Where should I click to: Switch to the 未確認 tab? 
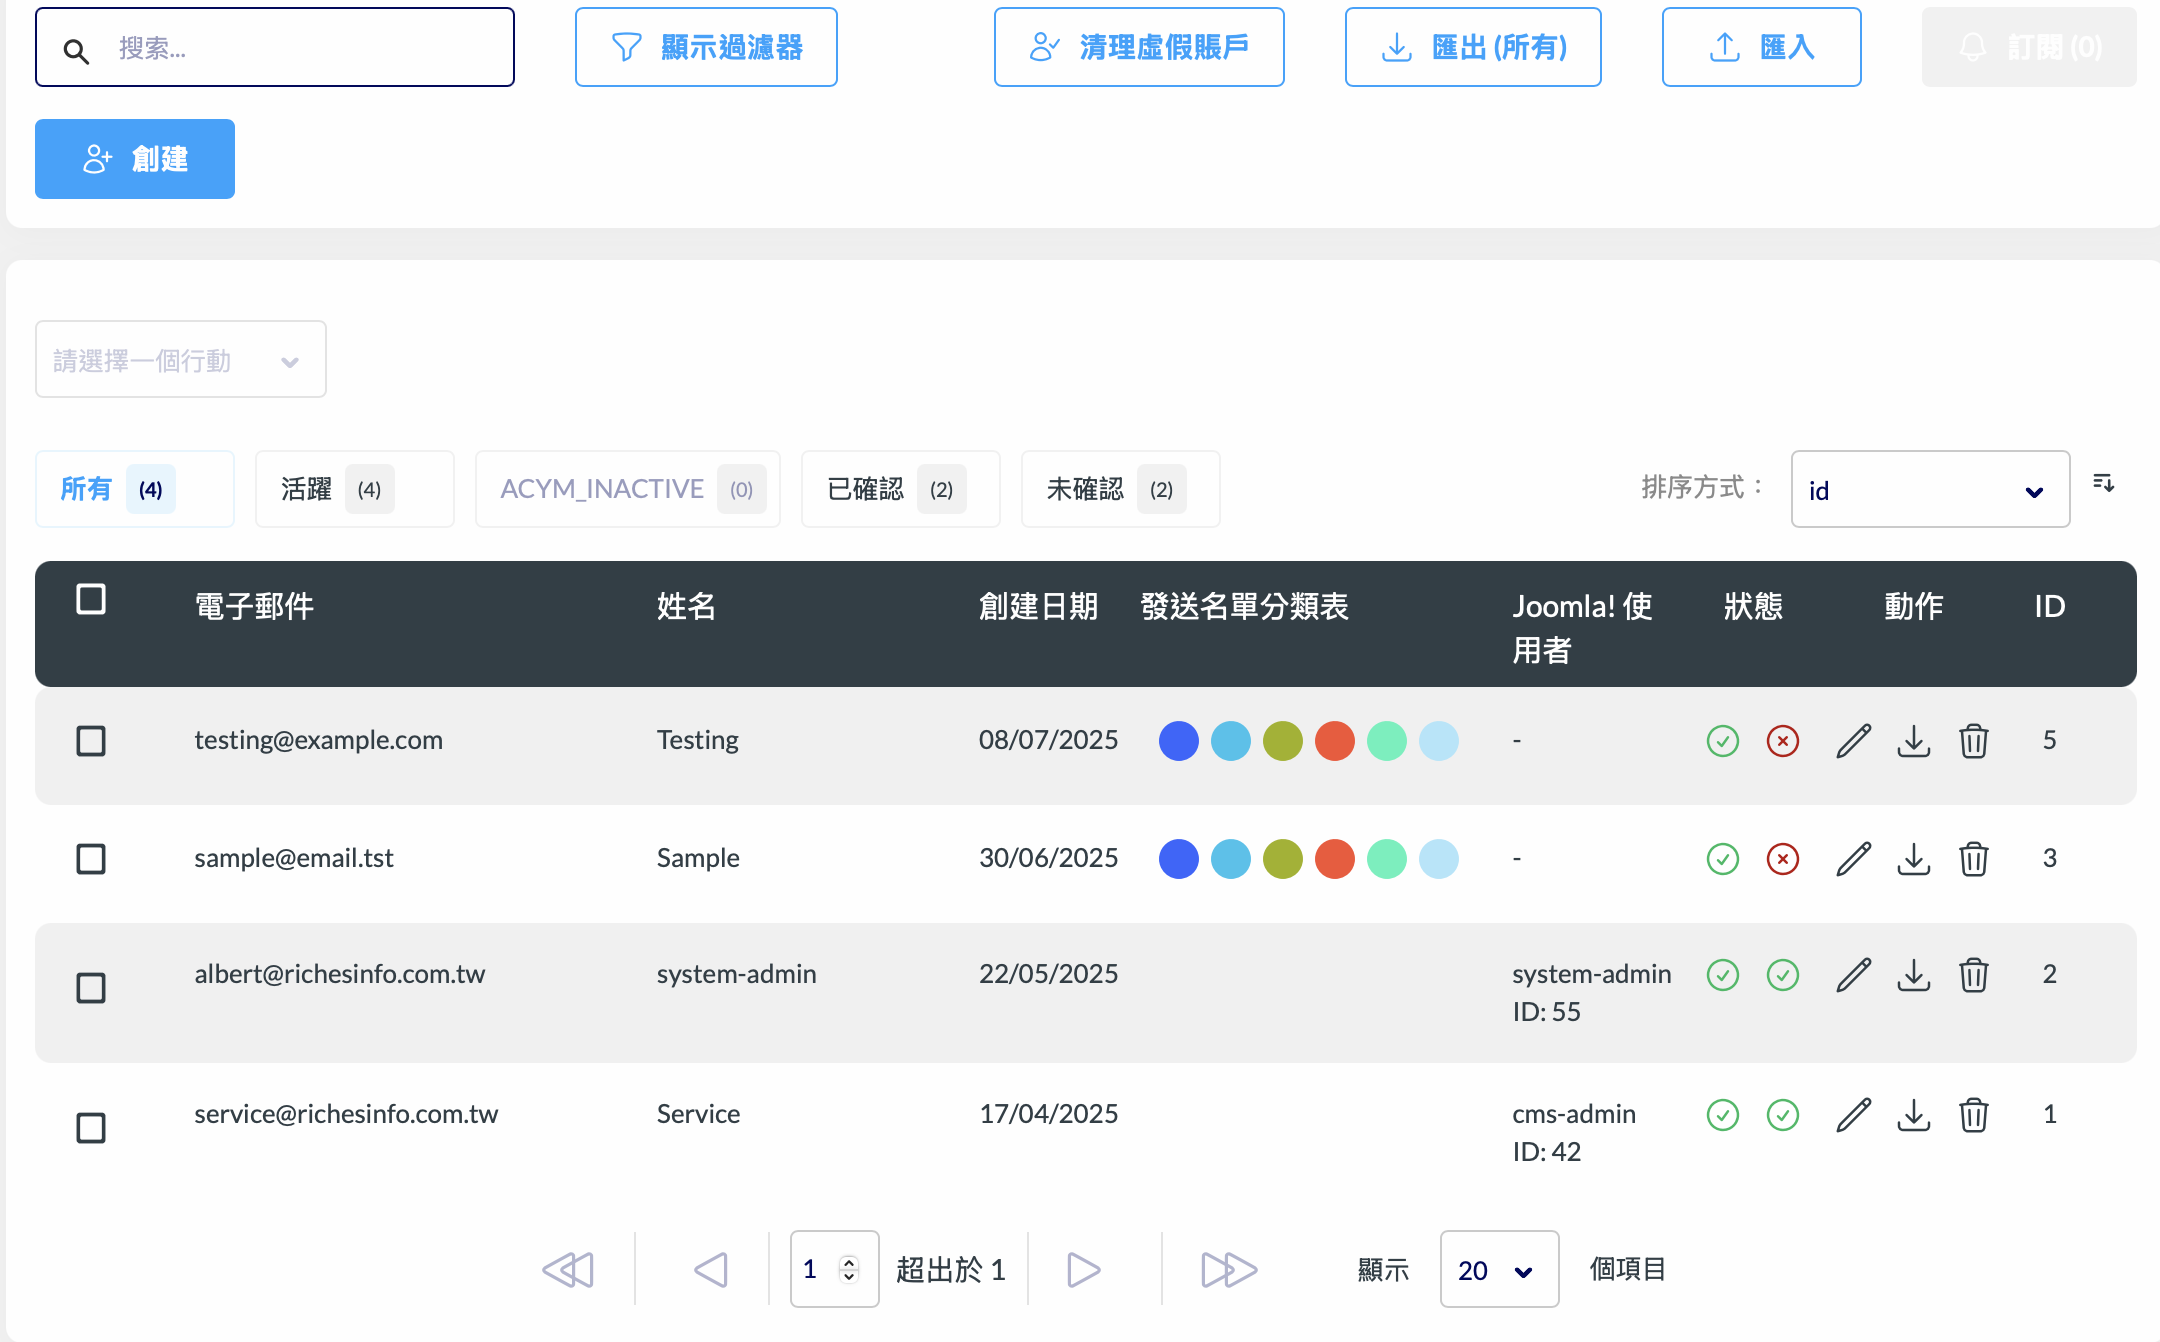(1119, 489)
